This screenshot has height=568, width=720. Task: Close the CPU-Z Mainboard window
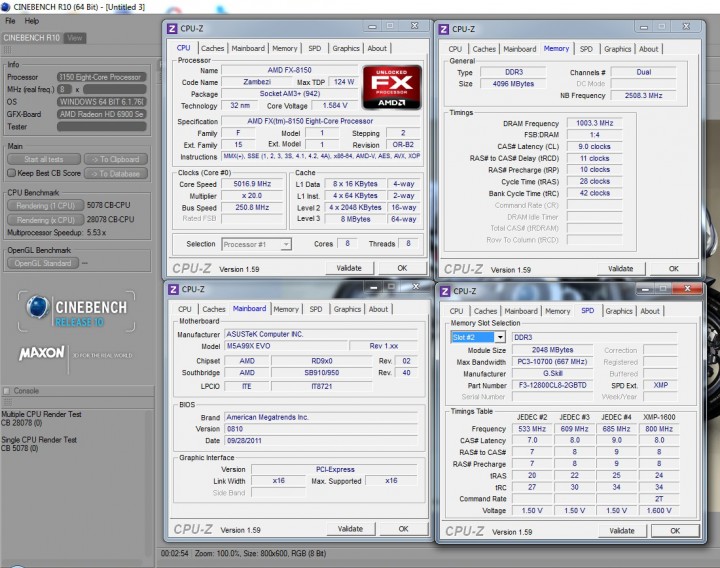[415, 287]
